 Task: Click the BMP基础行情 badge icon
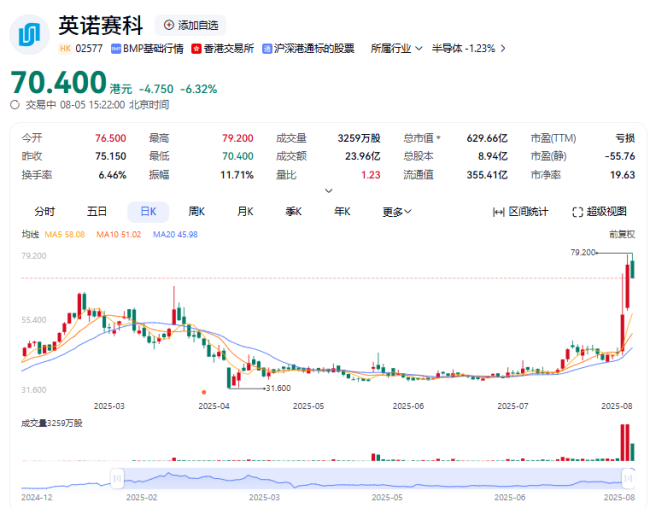tap(116, 48)
